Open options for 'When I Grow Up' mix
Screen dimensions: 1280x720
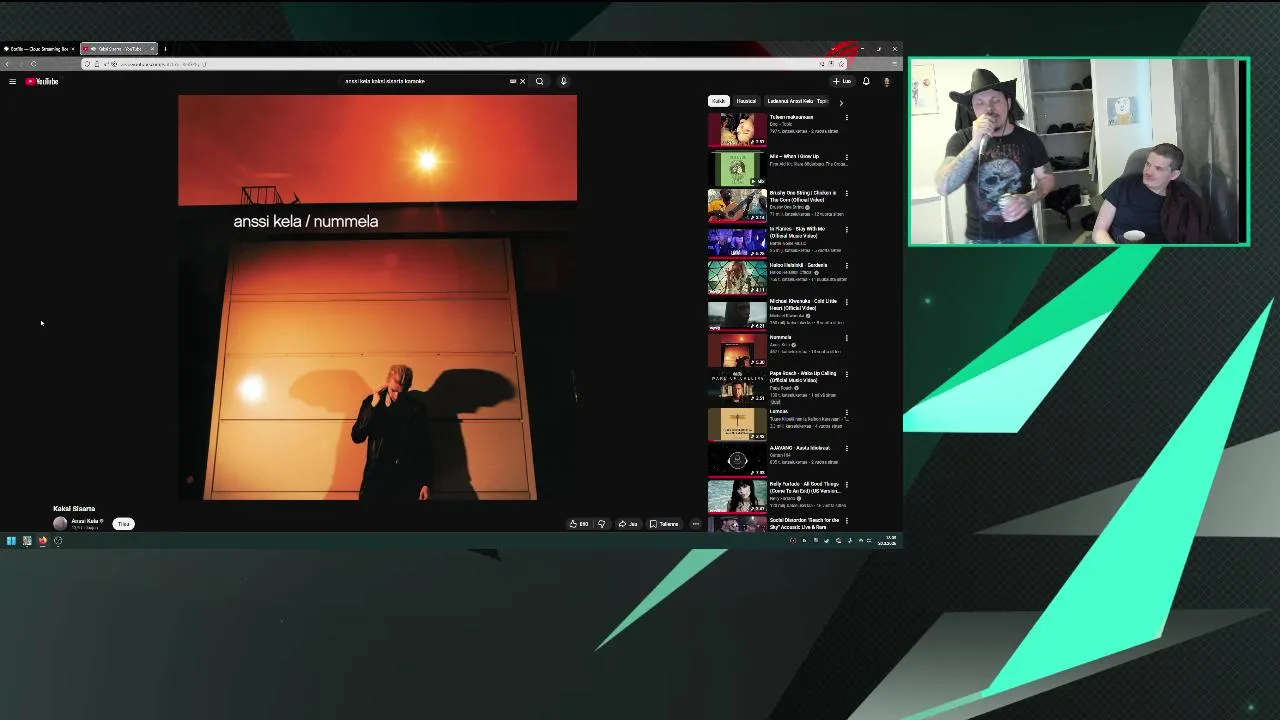click(x=847, y=157)
